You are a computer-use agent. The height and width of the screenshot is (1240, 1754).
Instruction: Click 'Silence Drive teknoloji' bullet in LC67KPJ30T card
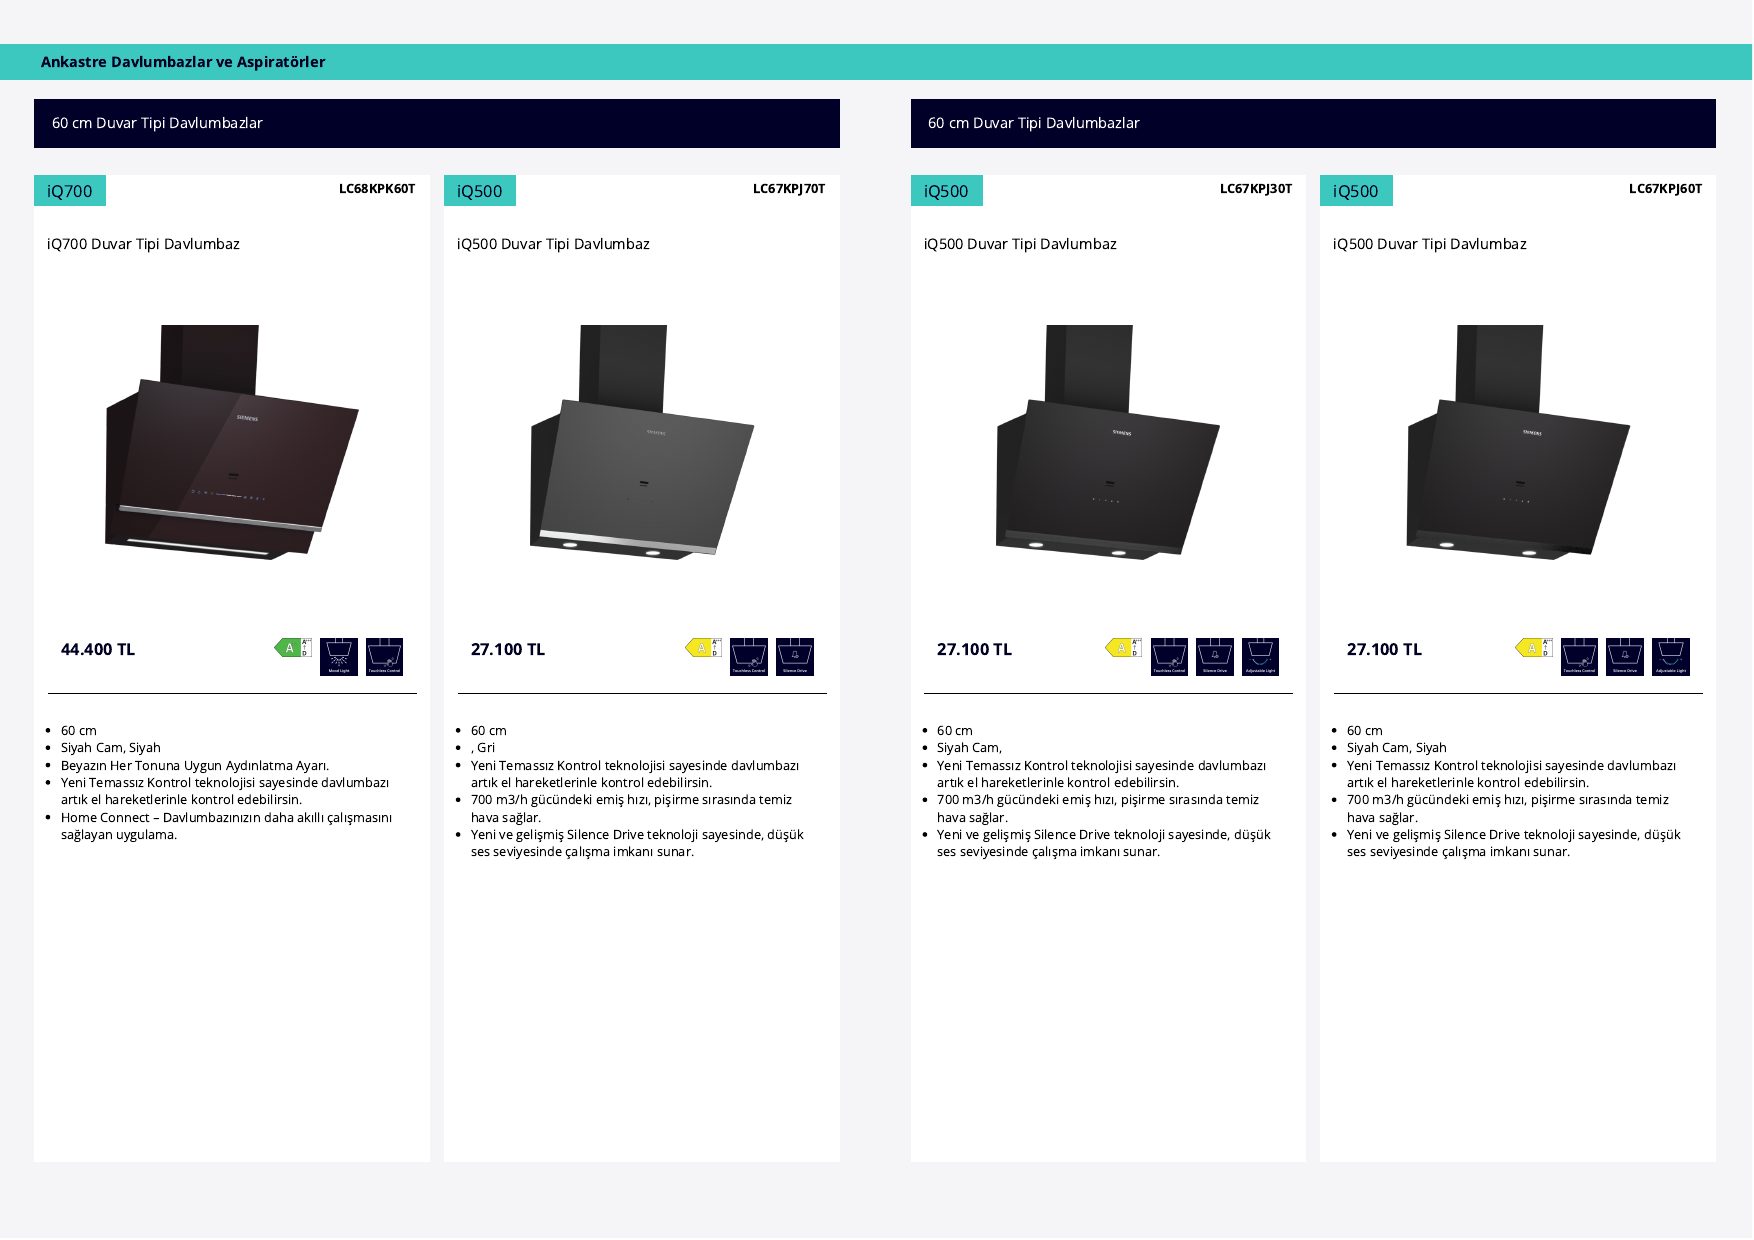[x=1104, y=843]
